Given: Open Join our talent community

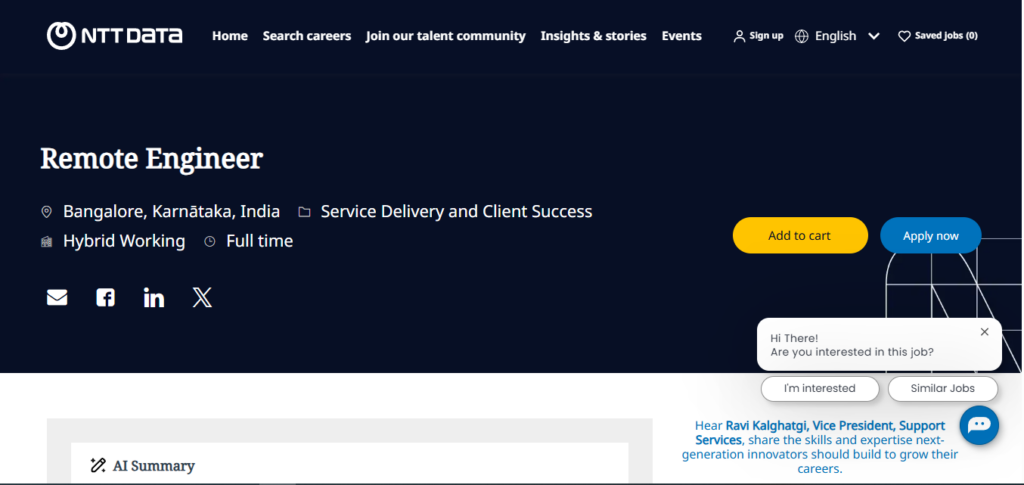Looking at the screenshot, I should pyautogui.click(x=445, y=36).
